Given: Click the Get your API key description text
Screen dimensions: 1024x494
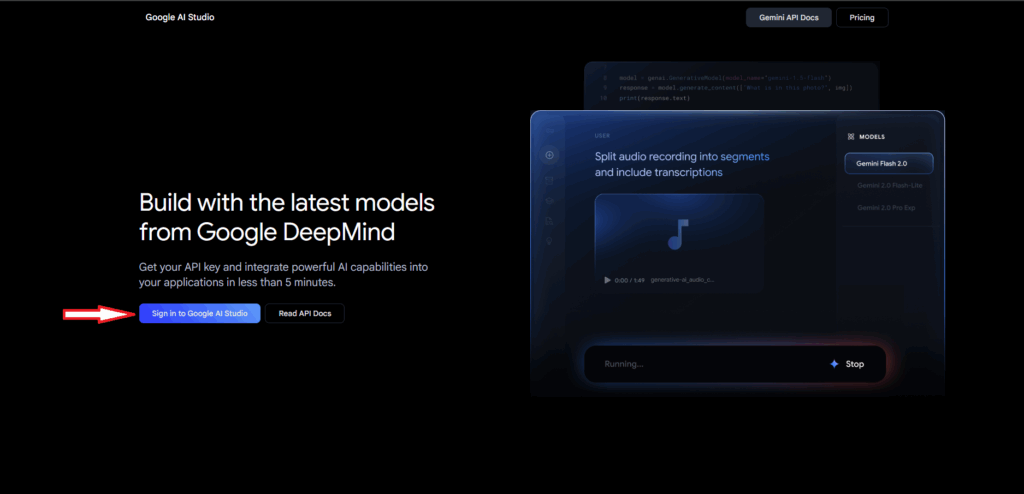Looking at the screenshot, I should (283, 275).
